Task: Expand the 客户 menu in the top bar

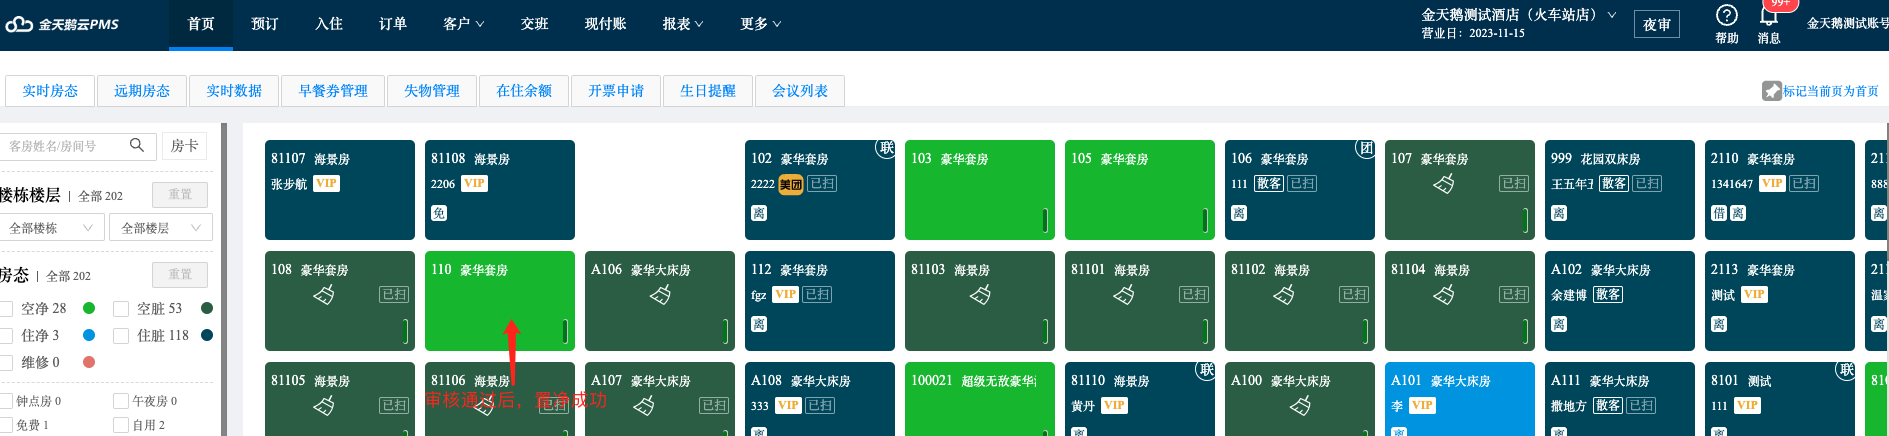Action: coord(463,24)
